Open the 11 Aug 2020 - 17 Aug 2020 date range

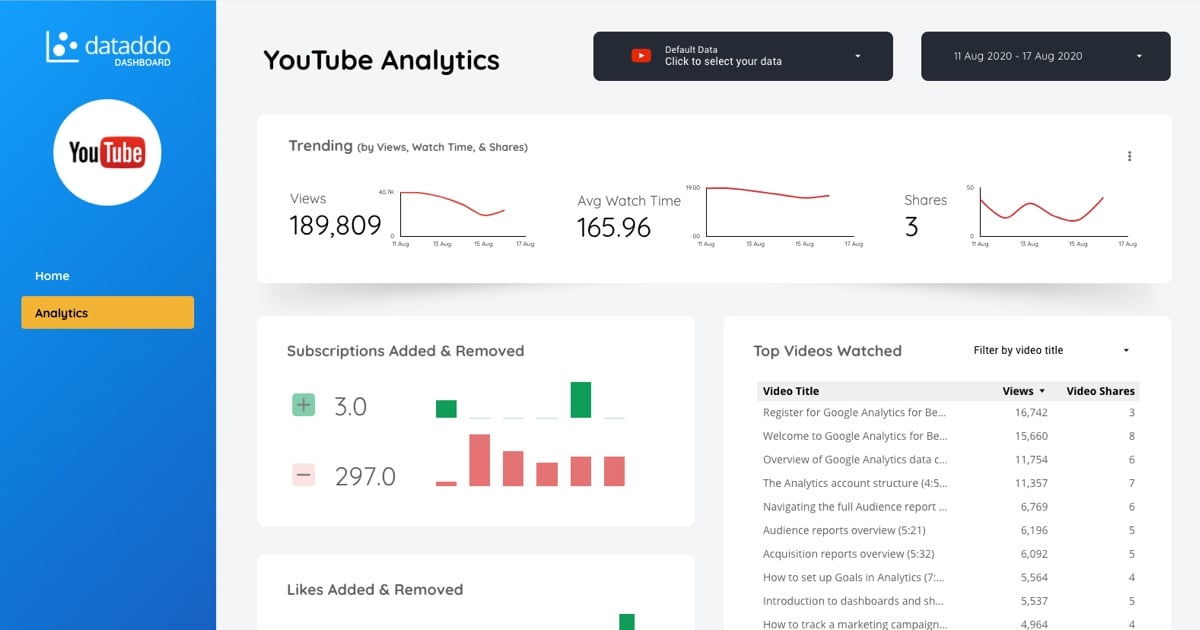[1045, 56]
